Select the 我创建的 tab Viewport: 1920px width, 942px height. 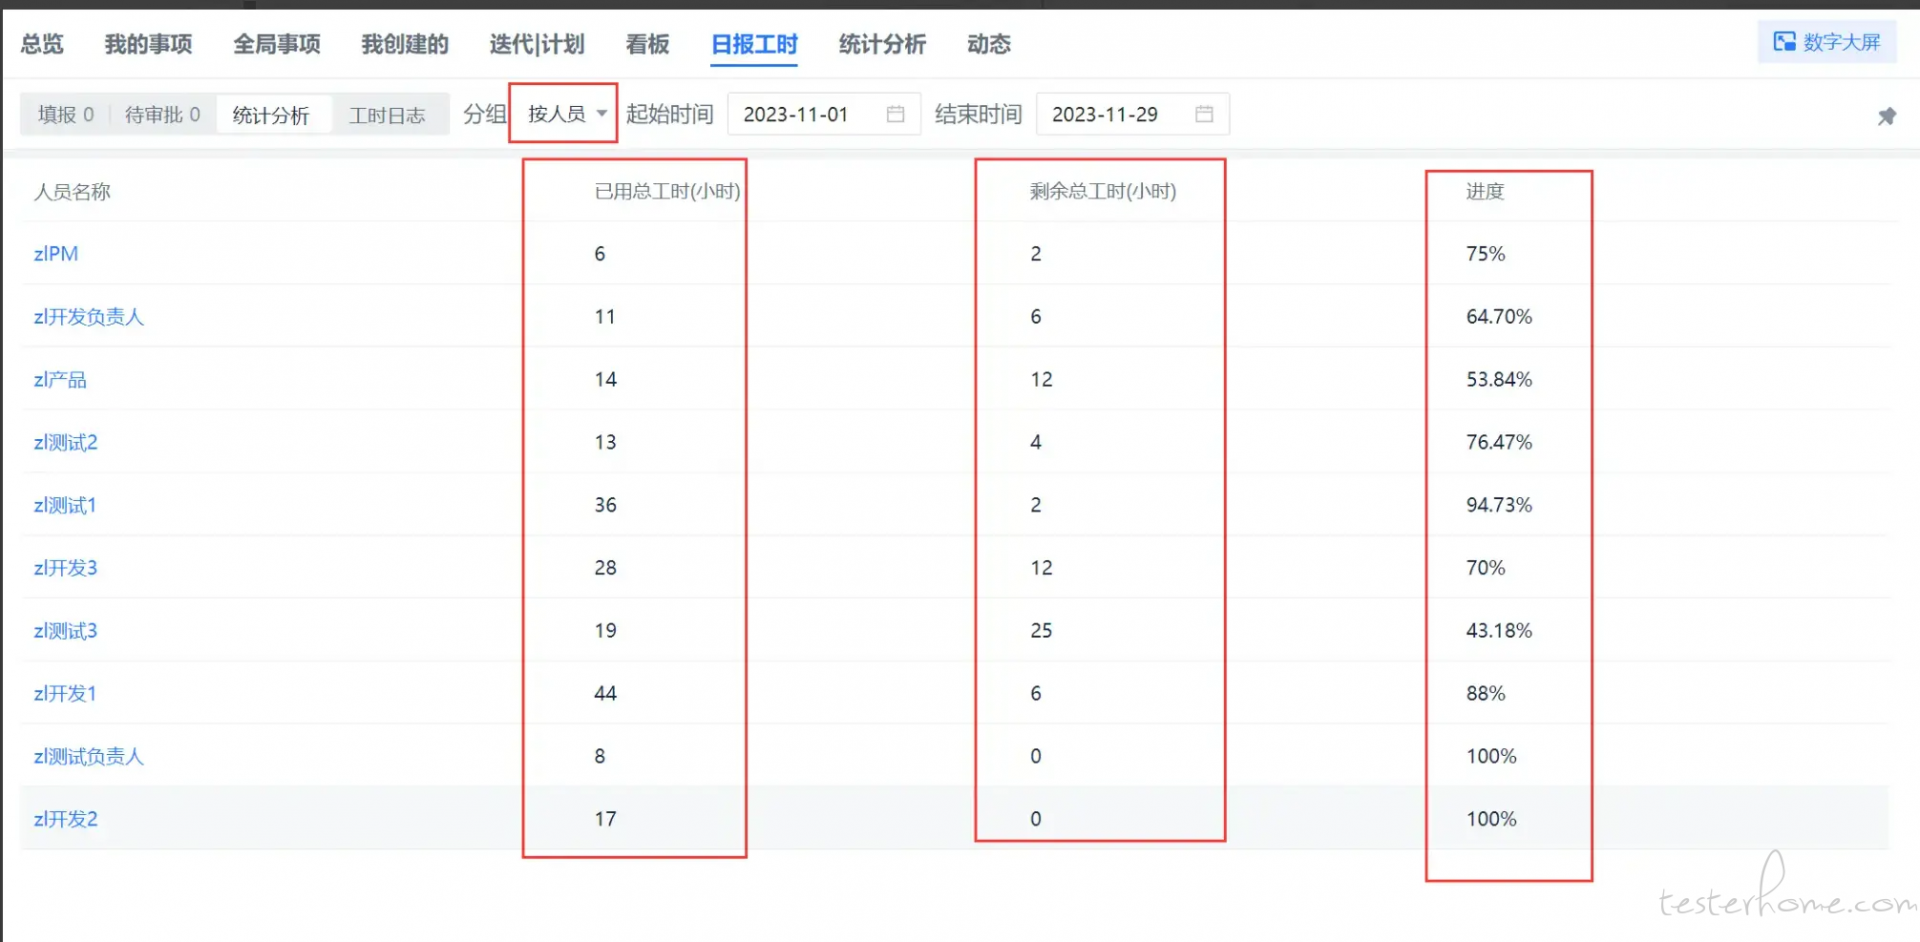(x=405, y=44)
